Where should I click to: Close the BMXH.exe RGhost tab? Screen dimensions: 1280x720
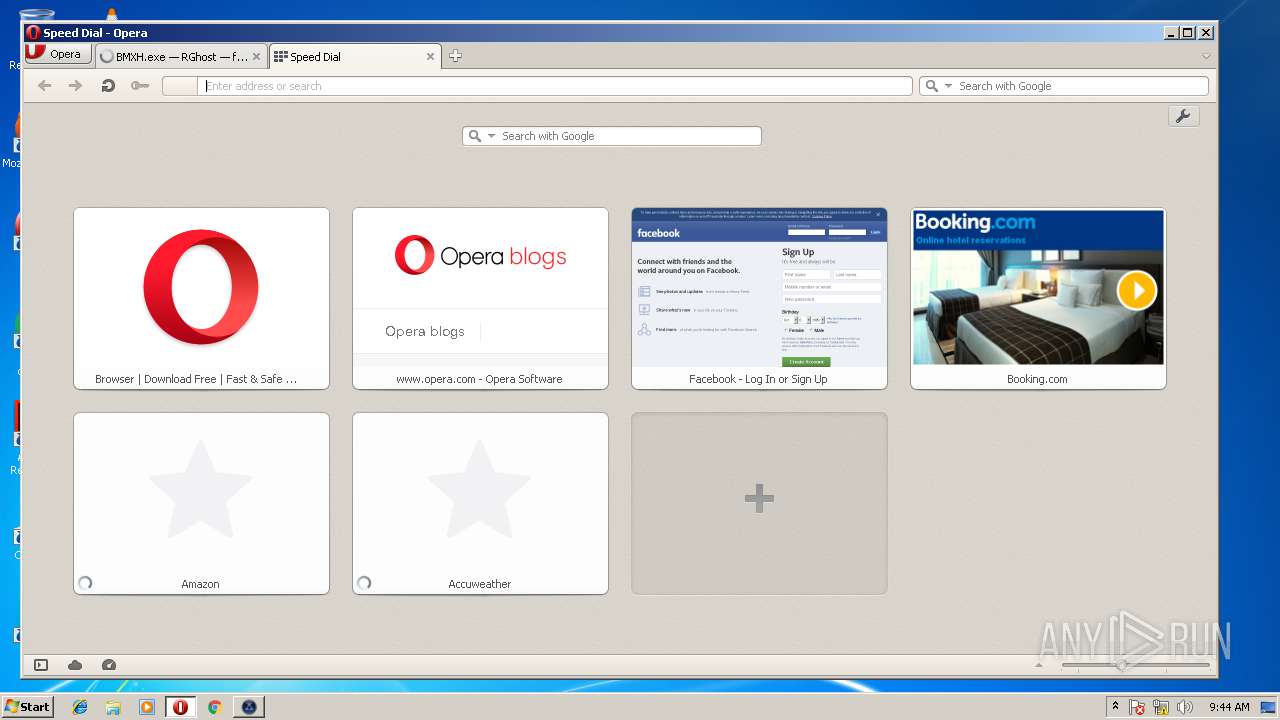pyautogui.click(x=257, y=57)
